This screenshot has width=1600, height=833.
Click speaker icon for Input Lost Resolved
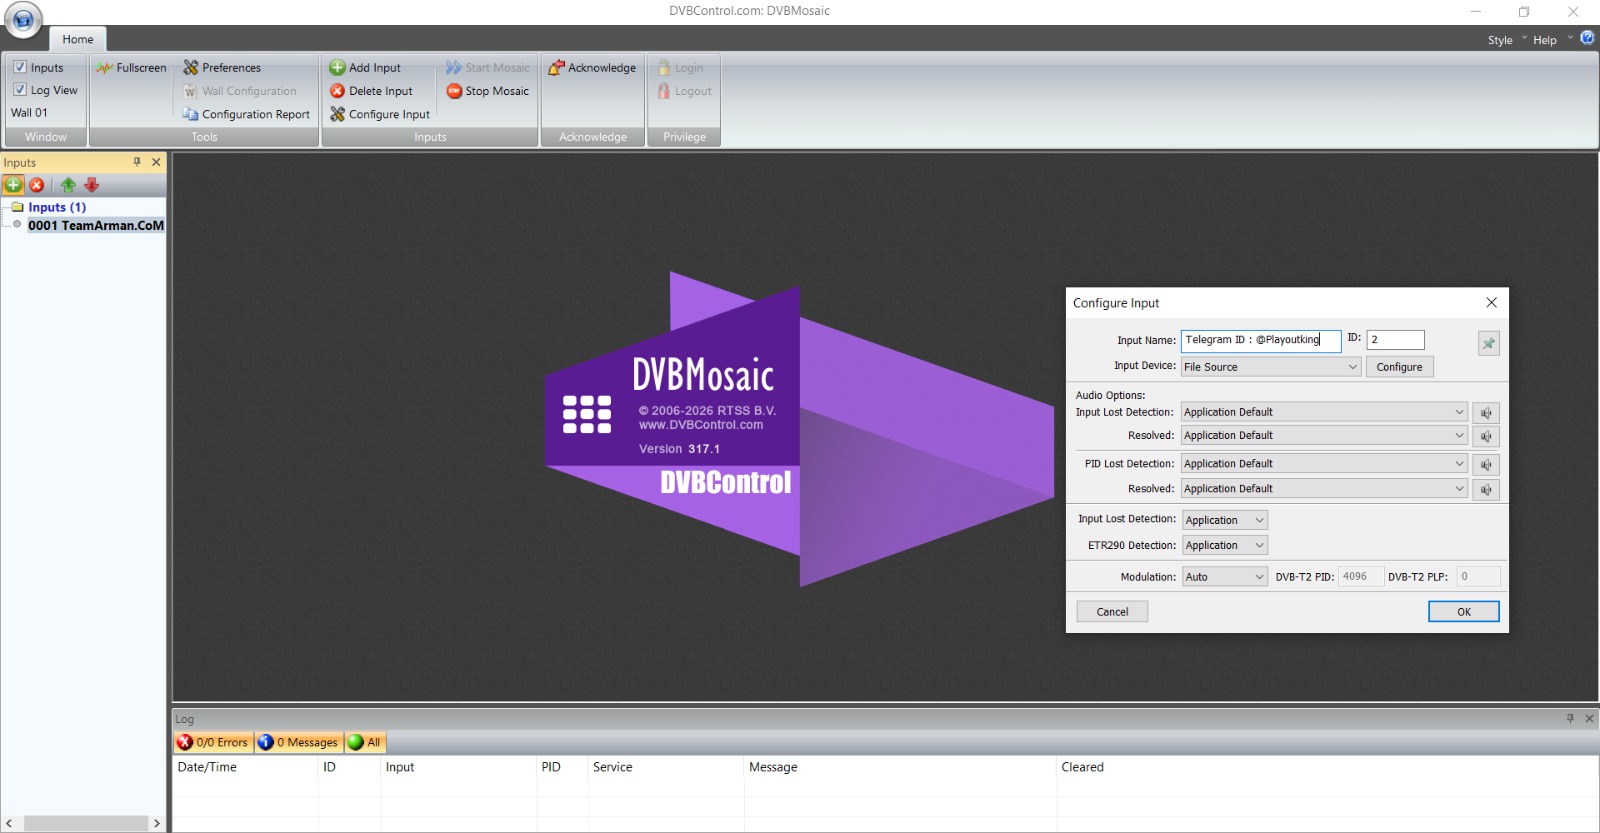point(1486,436)
